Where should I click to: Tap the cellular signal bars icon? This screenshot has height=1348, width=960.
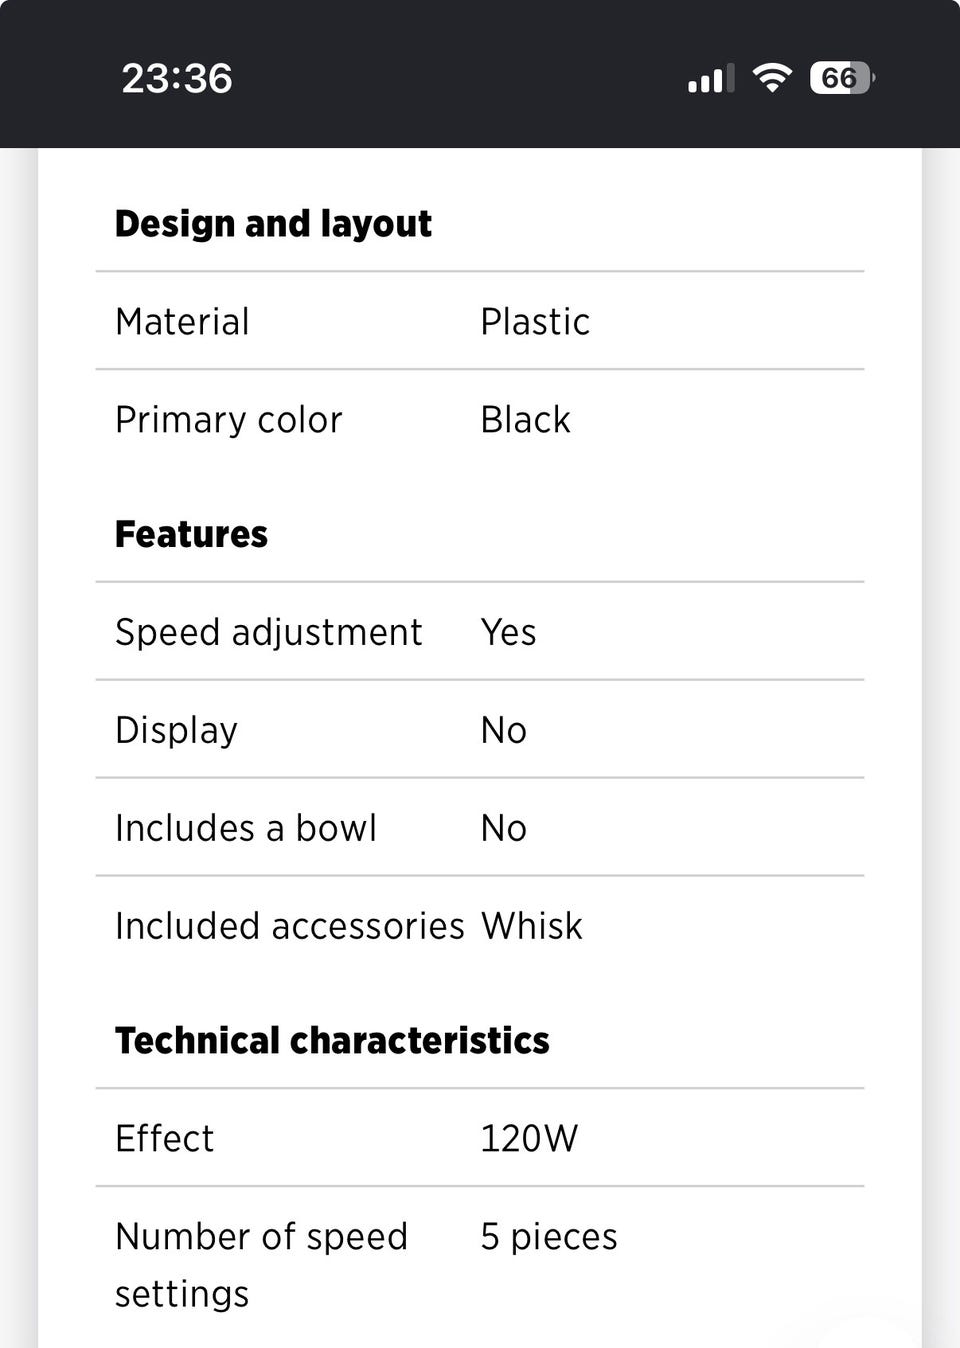pos(711,78)
